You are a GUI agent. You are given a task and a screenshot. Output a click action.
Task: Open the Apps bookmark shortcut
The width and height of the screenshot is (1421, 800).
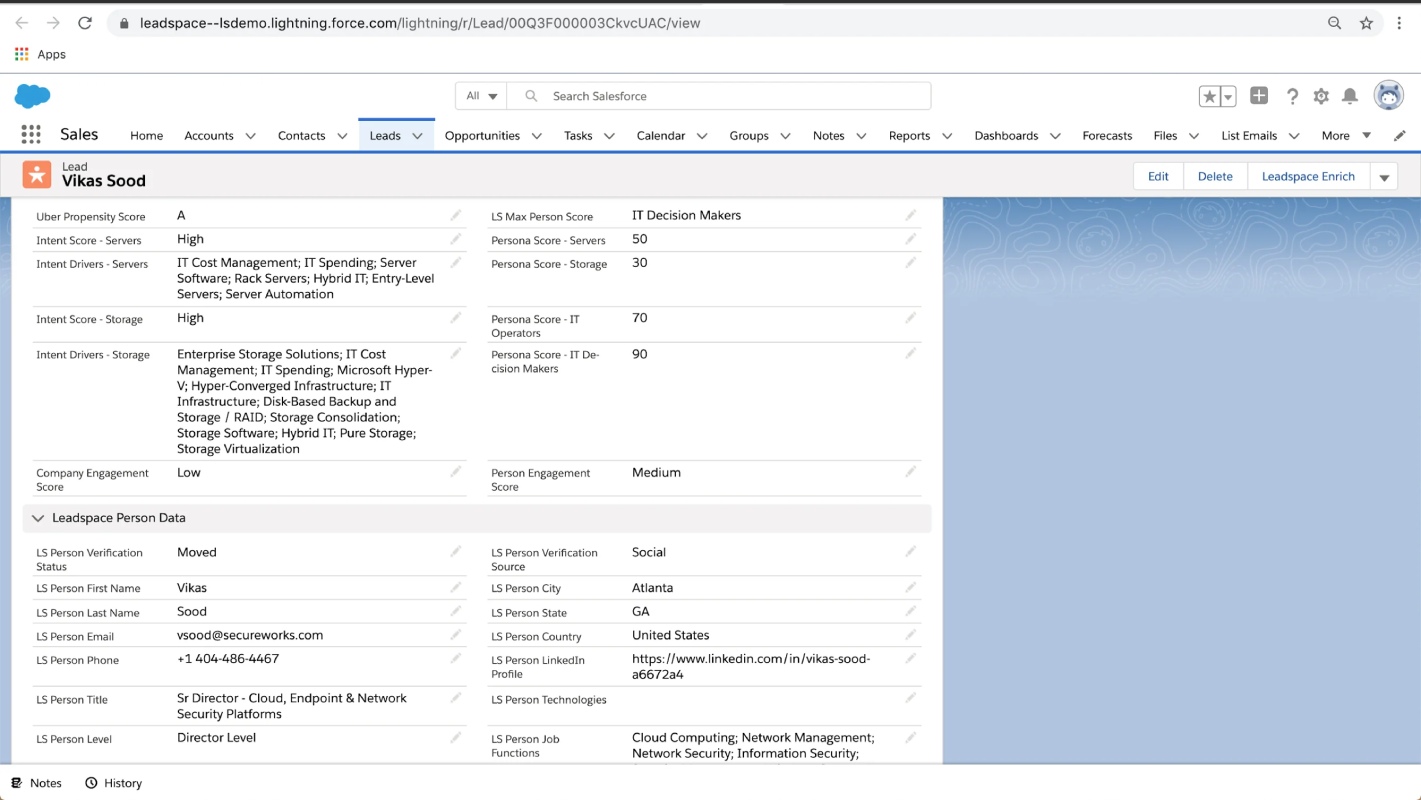point(40,54)
